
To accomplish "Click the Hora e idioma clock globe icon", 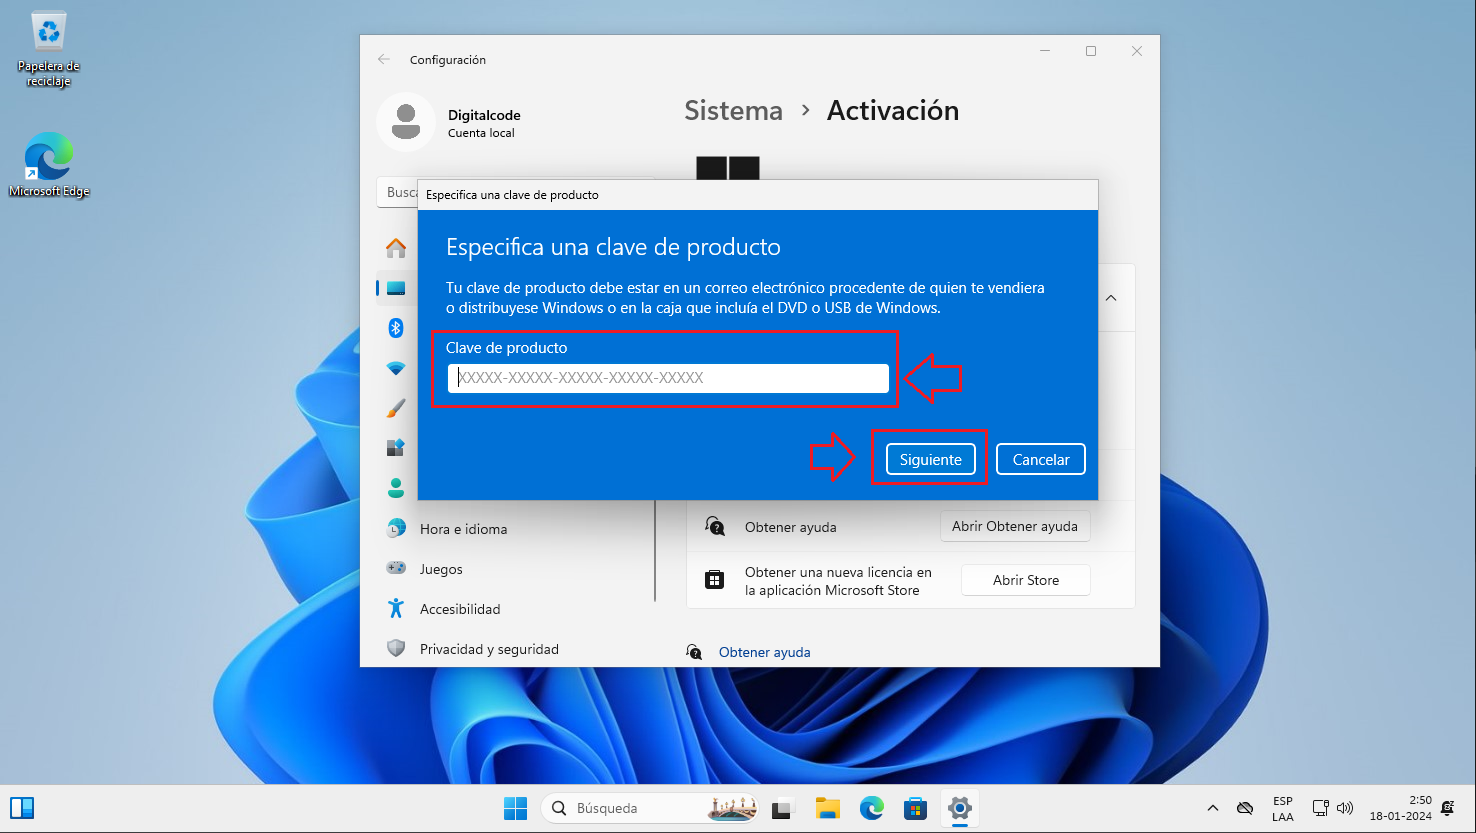I will pyautogui.click(x=396, y=528).
